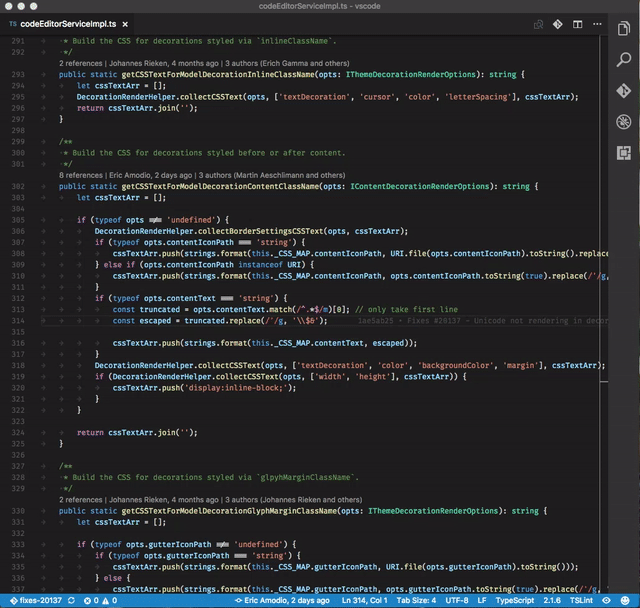Screen dimensions: 640x608
Task: Open the Debug view
Action: click(623, 121)
